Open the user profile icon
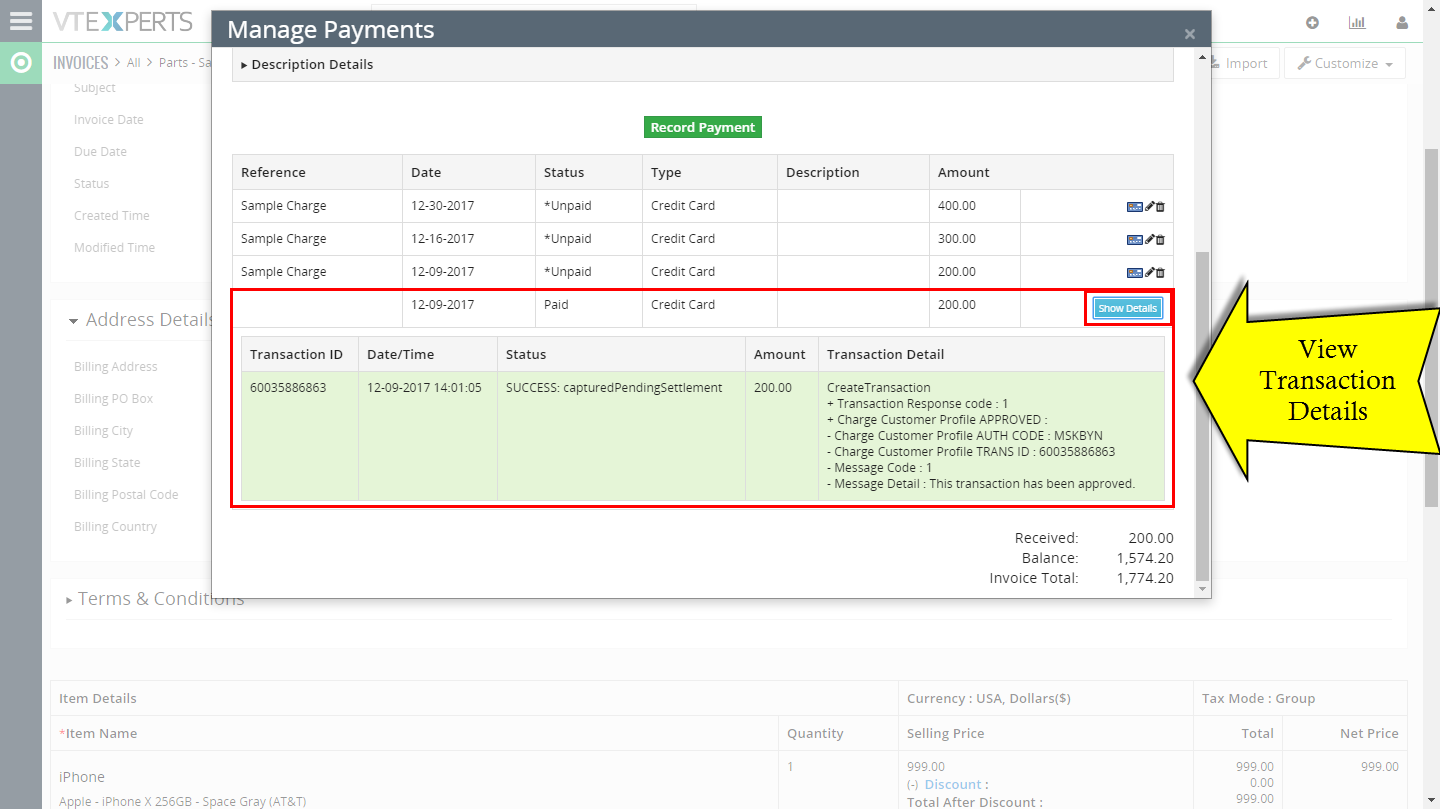 1403,23
